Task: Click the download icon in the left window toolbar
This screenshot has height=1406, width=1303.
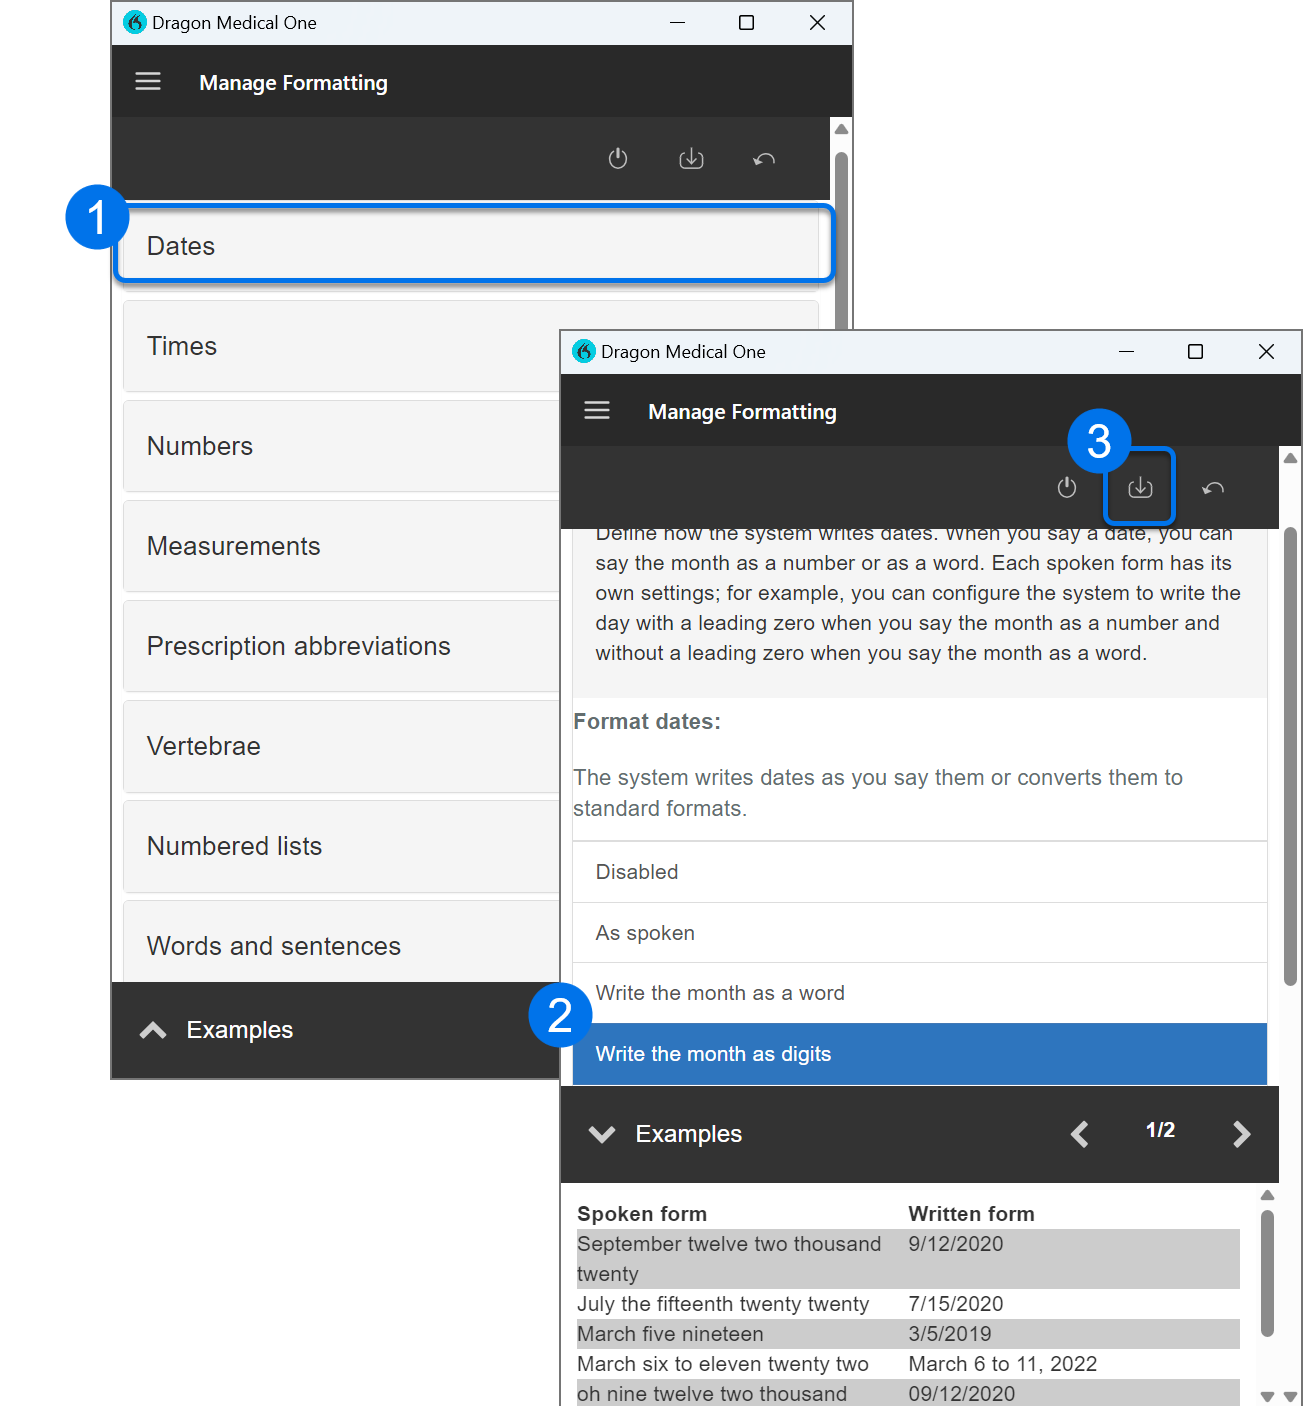Action: (691, 158)
